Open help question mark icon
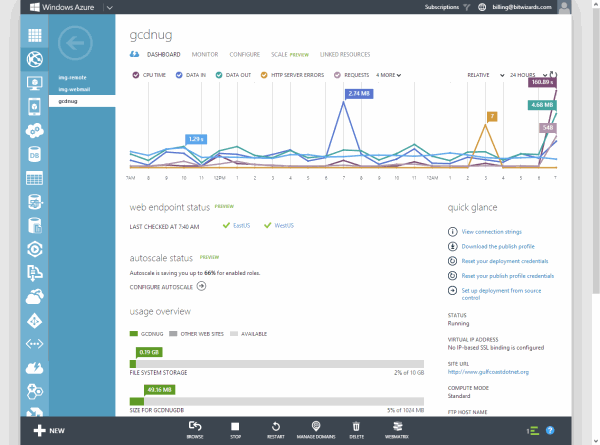This screenshot has height=445, width=600. tap(550, 430)
